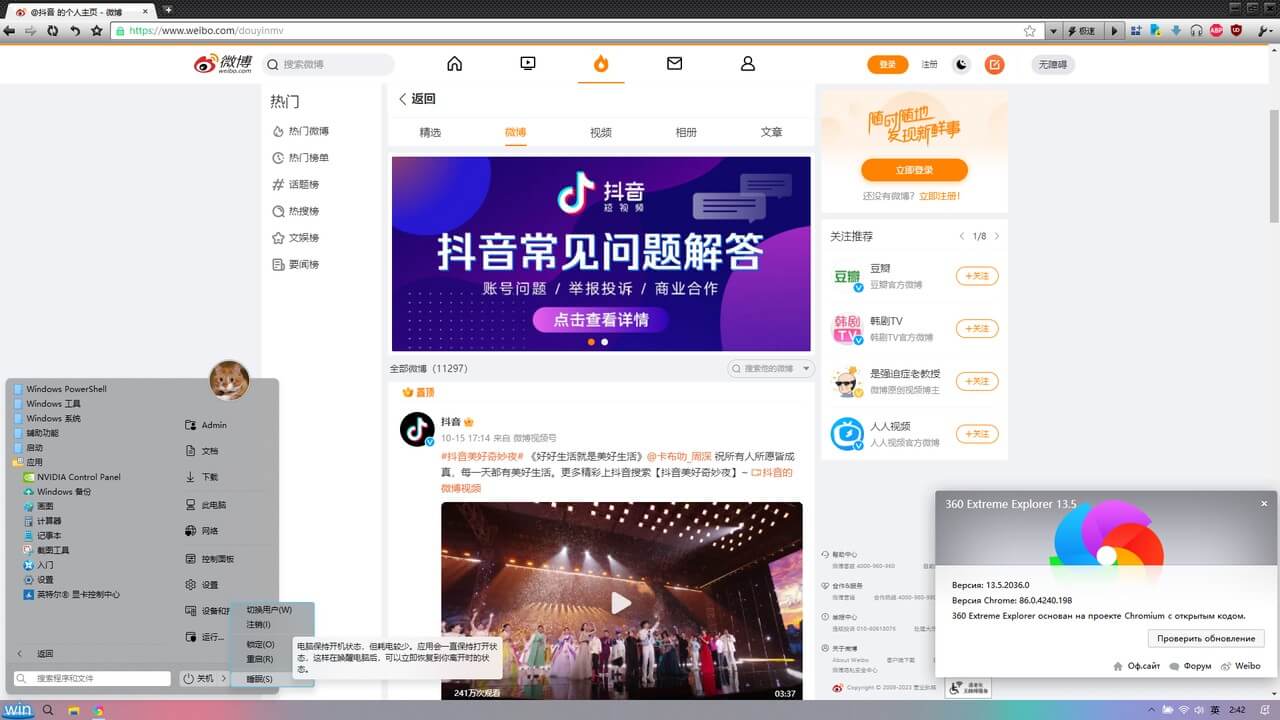The image size is (1280, 720).
Task: Click the 立即注册 link
Action: (x=939, y=196)
